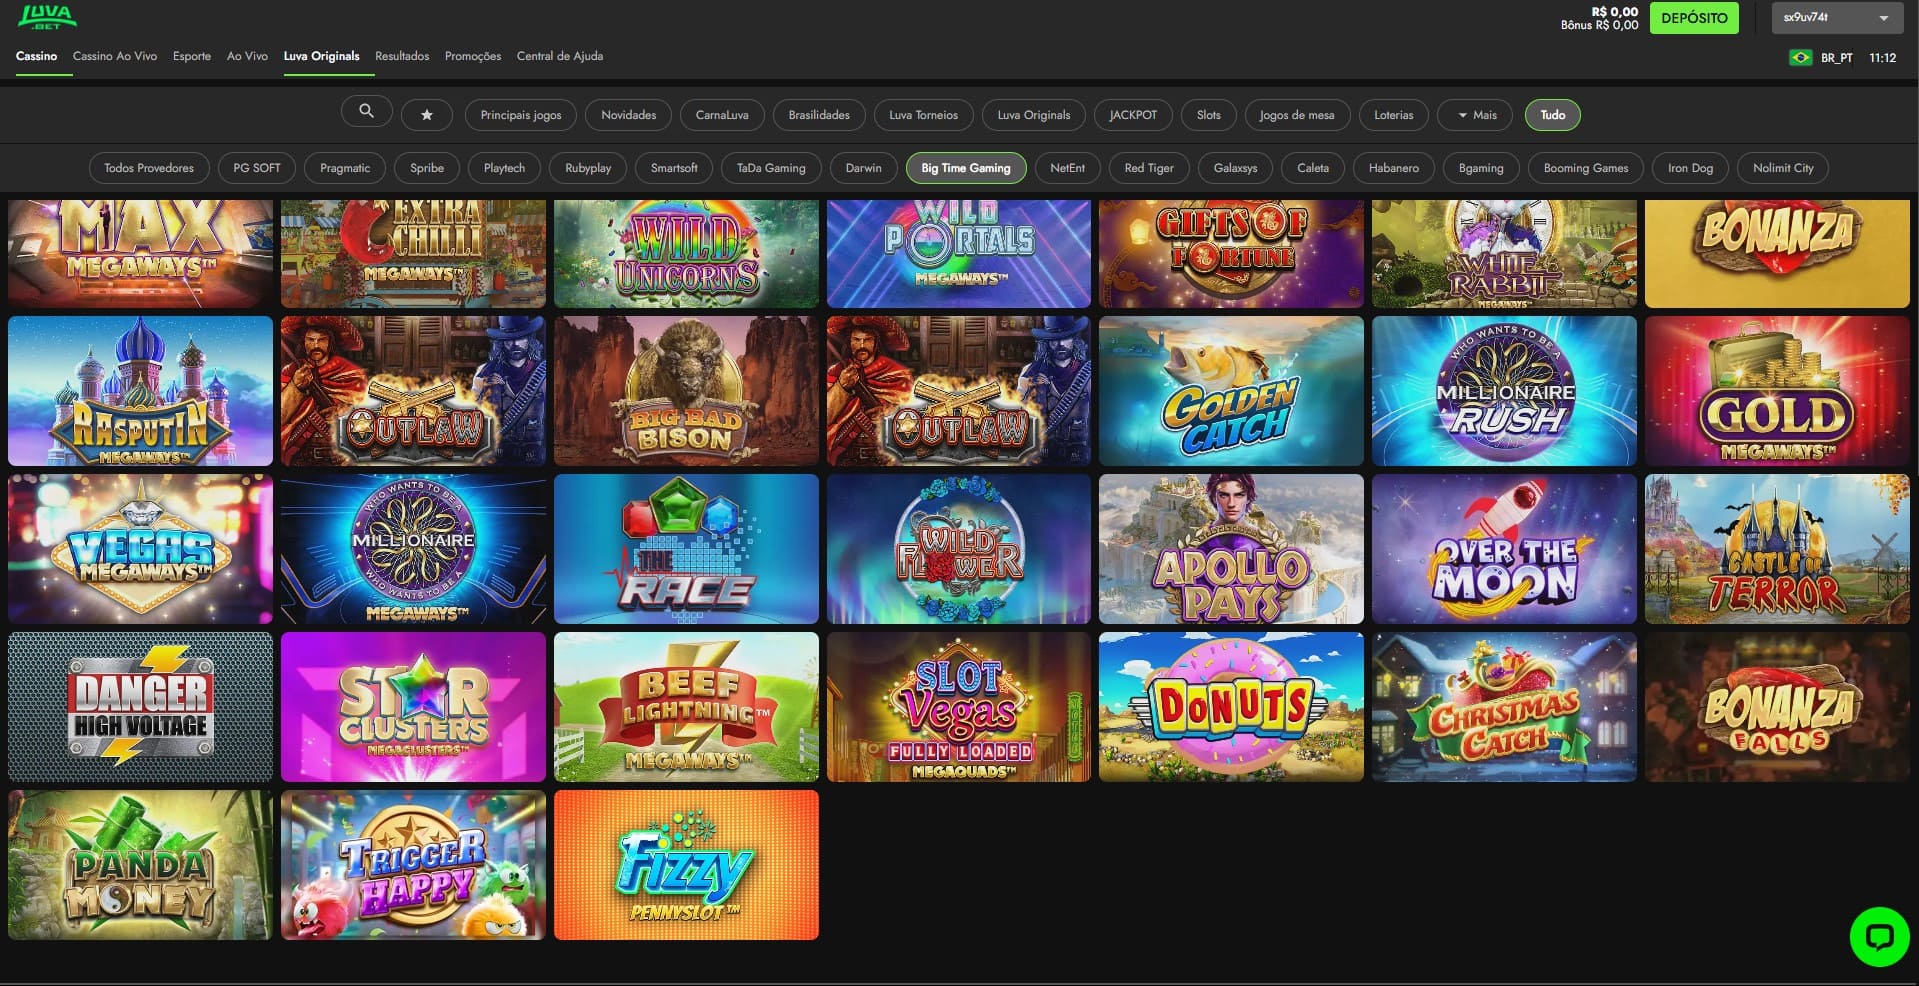Click the DEPÓSITO button
Viewport: 1919px width, 986px height.
(x=1694, y=18)
